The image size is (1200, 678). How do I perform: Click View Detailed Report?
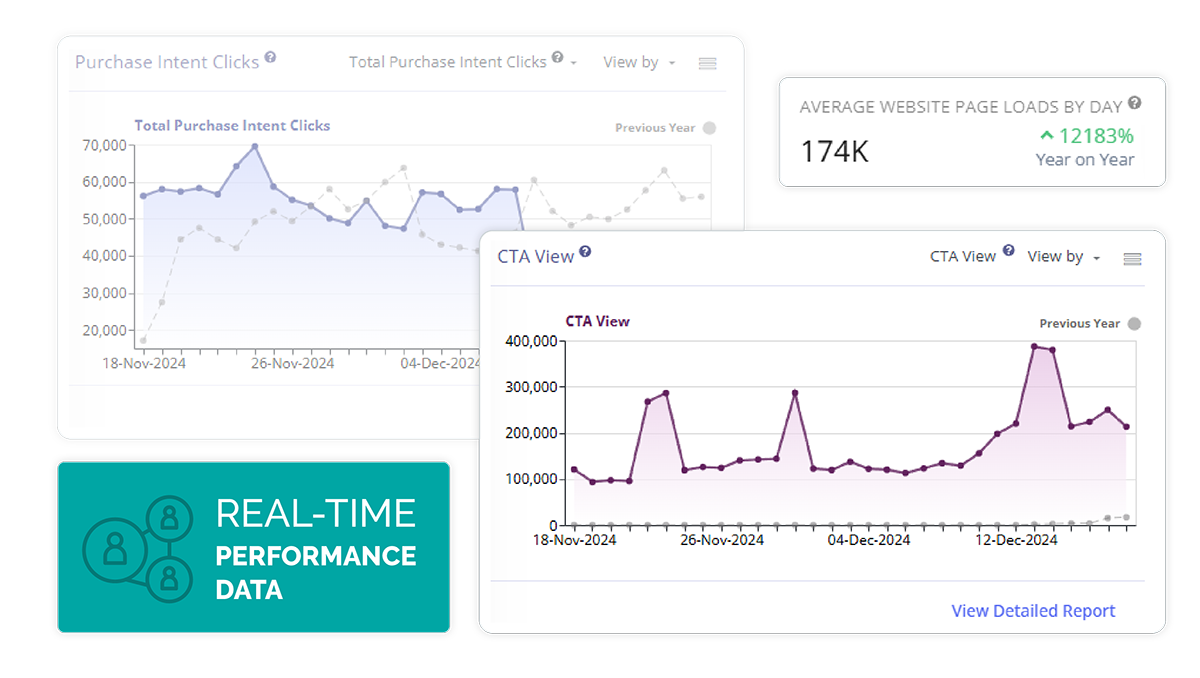[1032, 610]
